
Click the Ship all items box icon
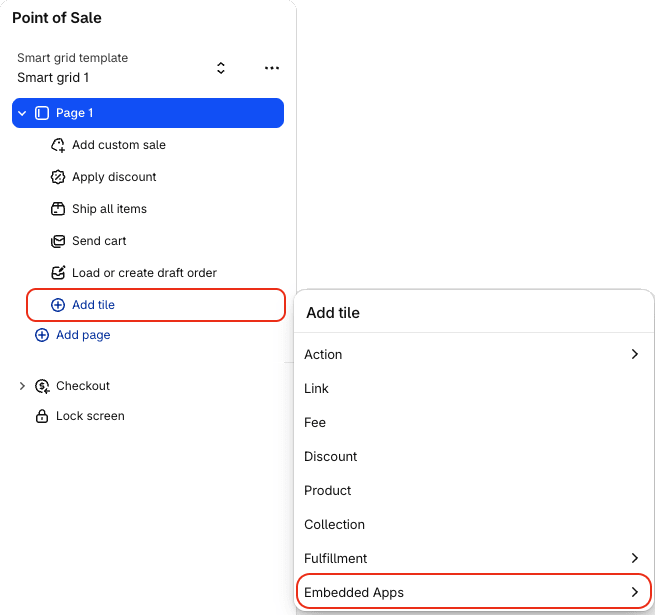[58, 209]
